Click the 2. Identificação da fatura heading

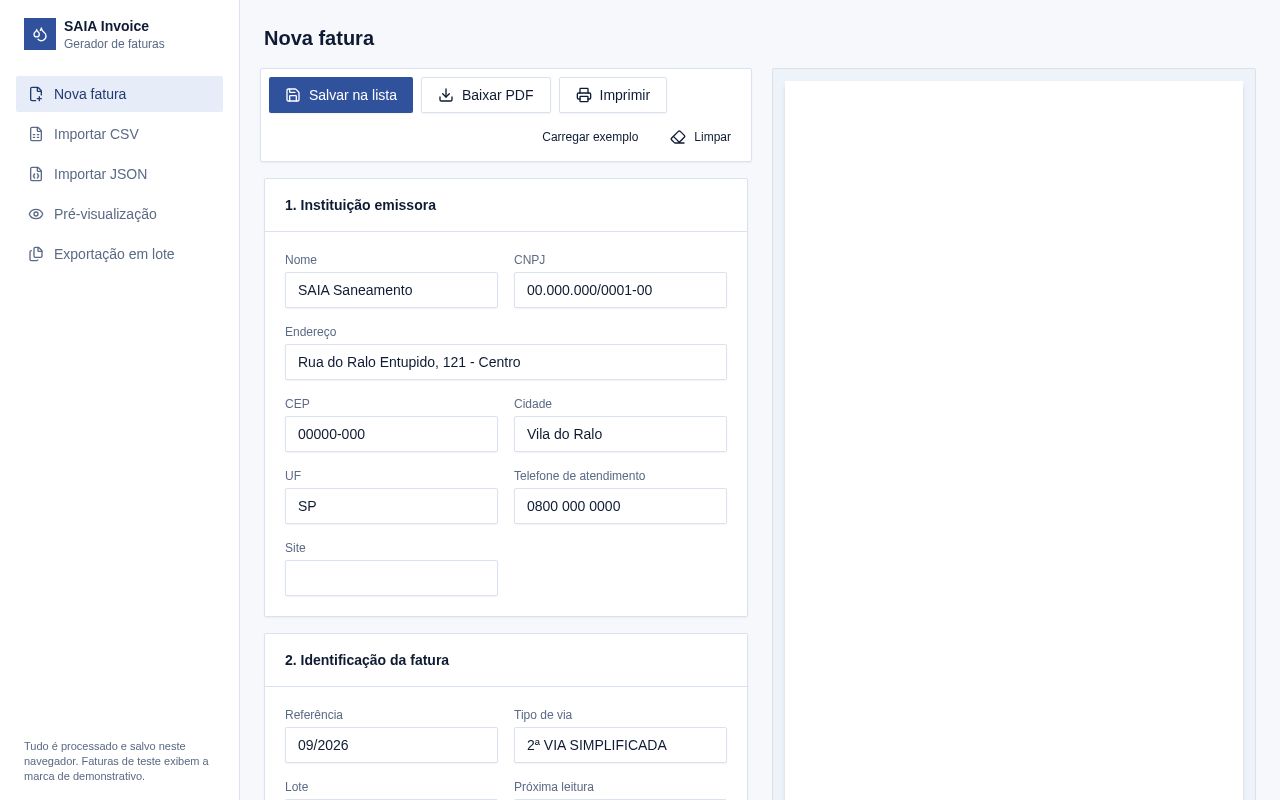tap(367, 660)
